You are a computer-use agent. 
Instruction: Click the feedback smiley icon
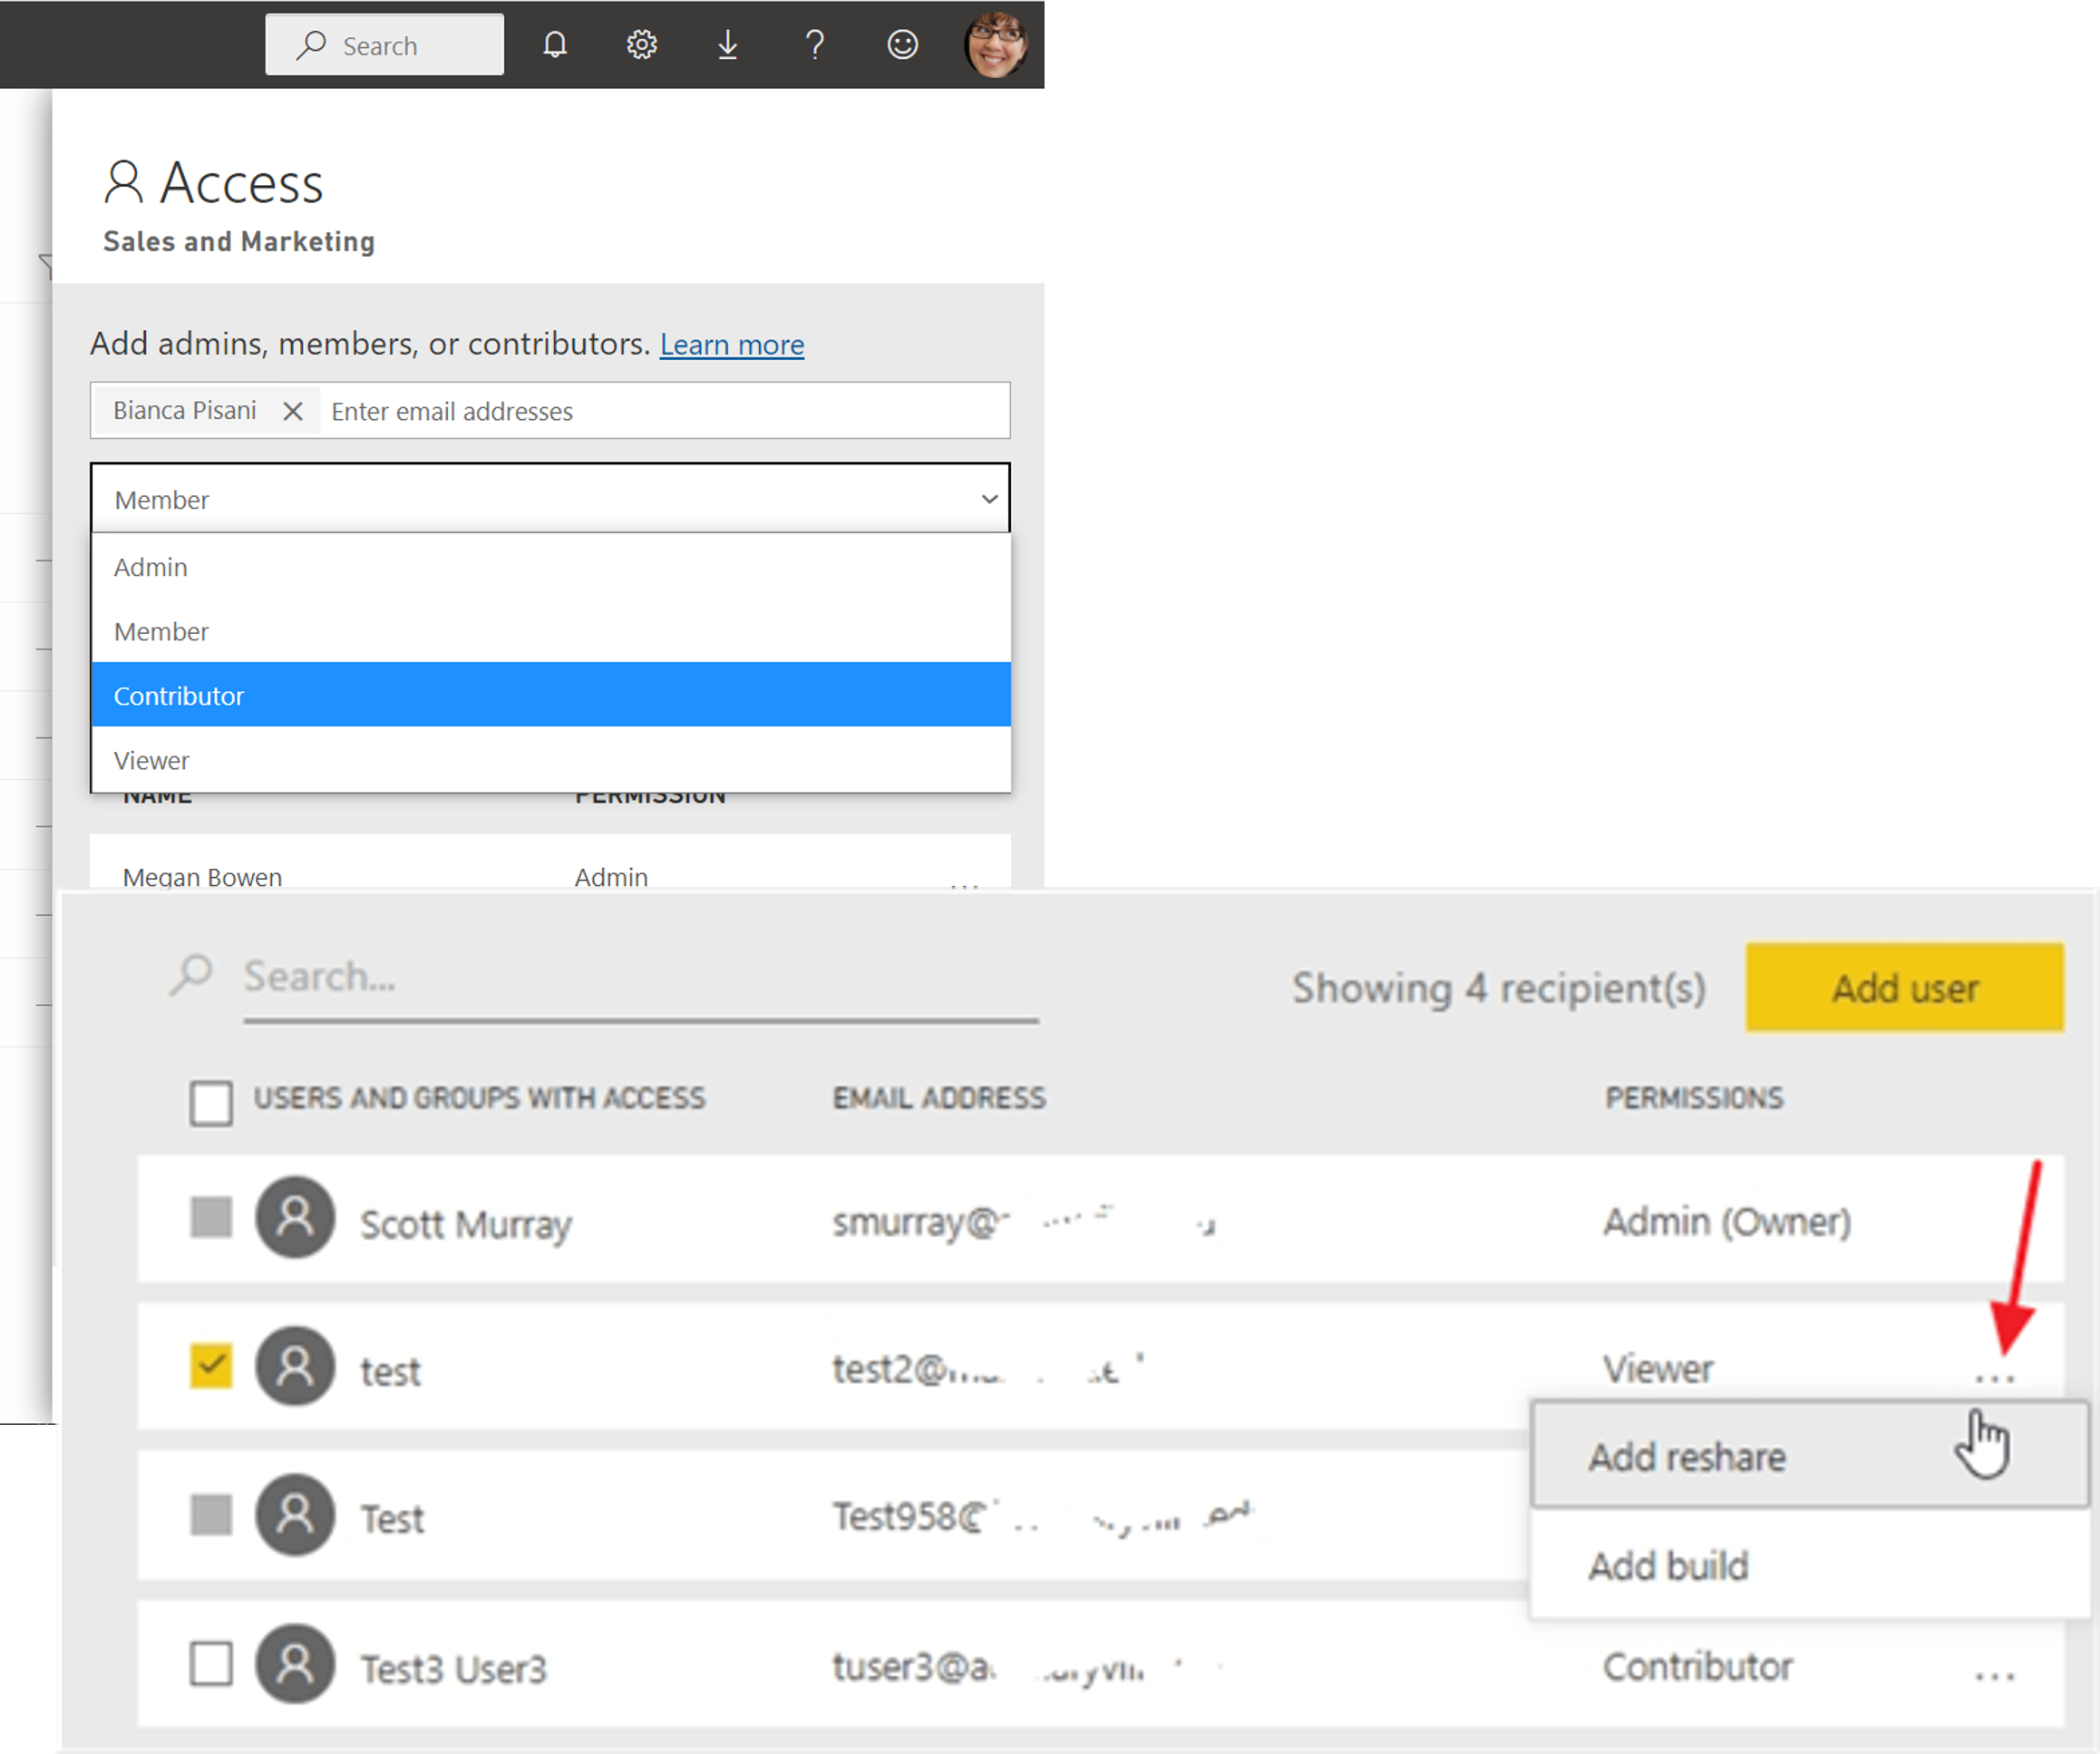tap(902, 45)
